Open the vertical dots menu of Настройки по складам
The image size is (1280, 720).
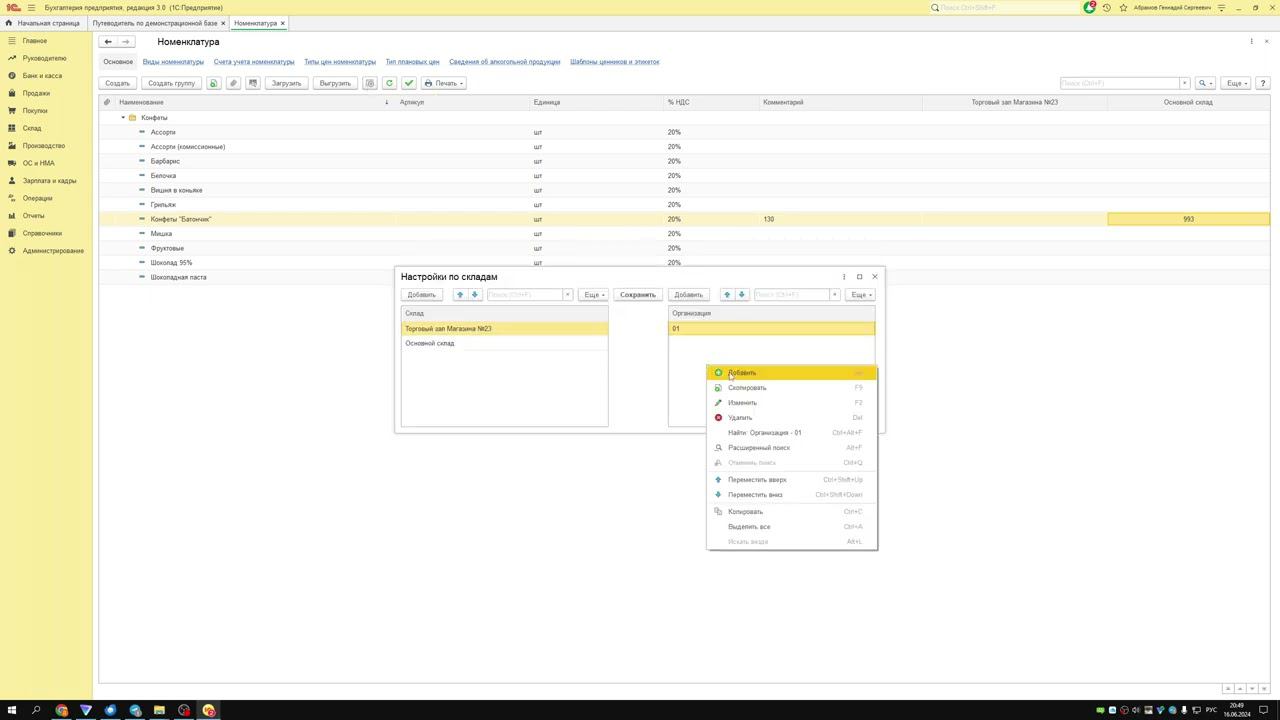pos(844,277)
